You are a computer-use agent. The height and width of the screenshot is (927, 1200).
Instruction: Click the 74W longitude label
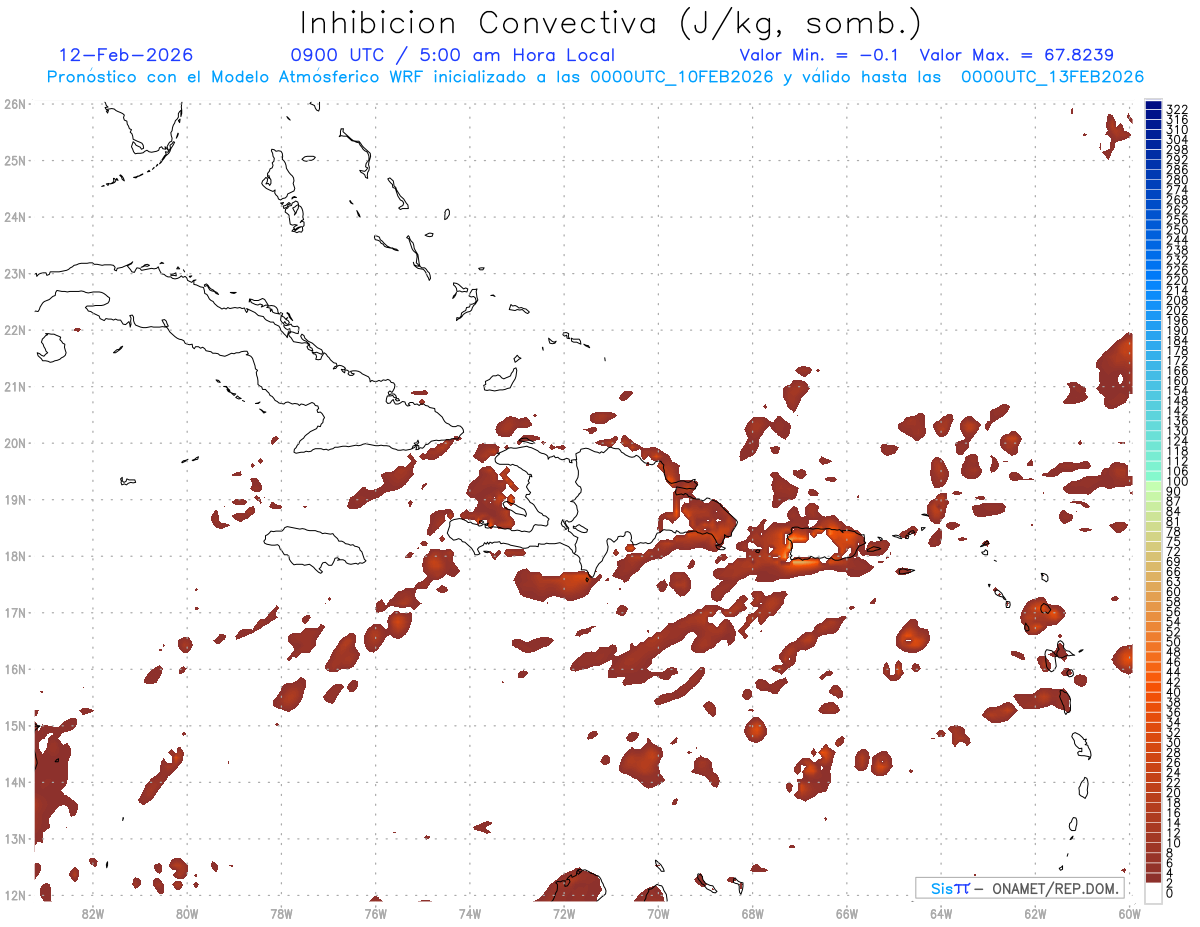click(470, 913)
